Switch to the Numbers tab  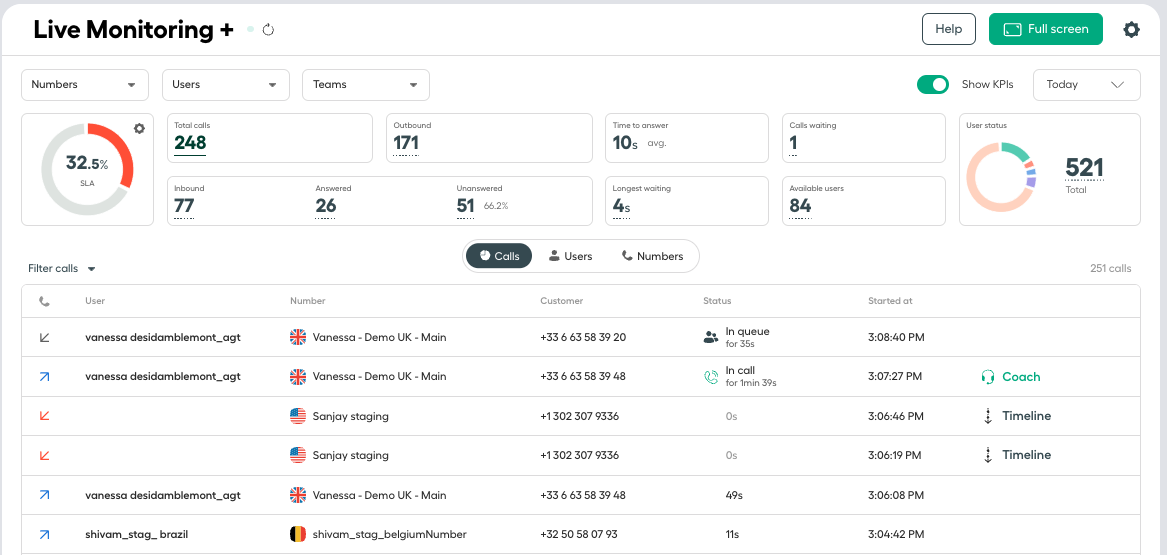652,256
